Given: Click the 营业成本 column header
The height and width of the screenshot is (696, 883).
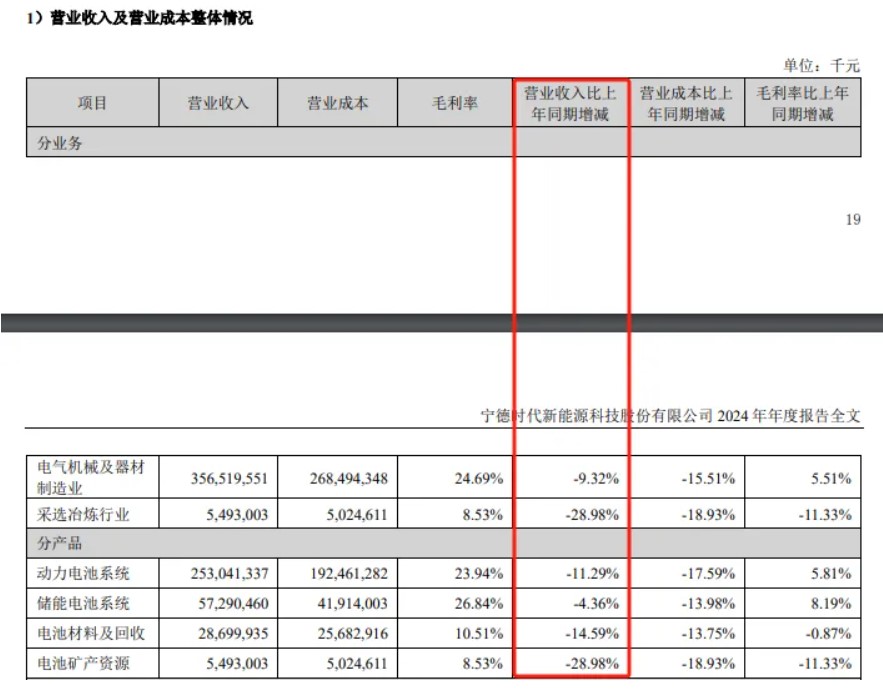Looking at the screenshot, I should (337, 102).
